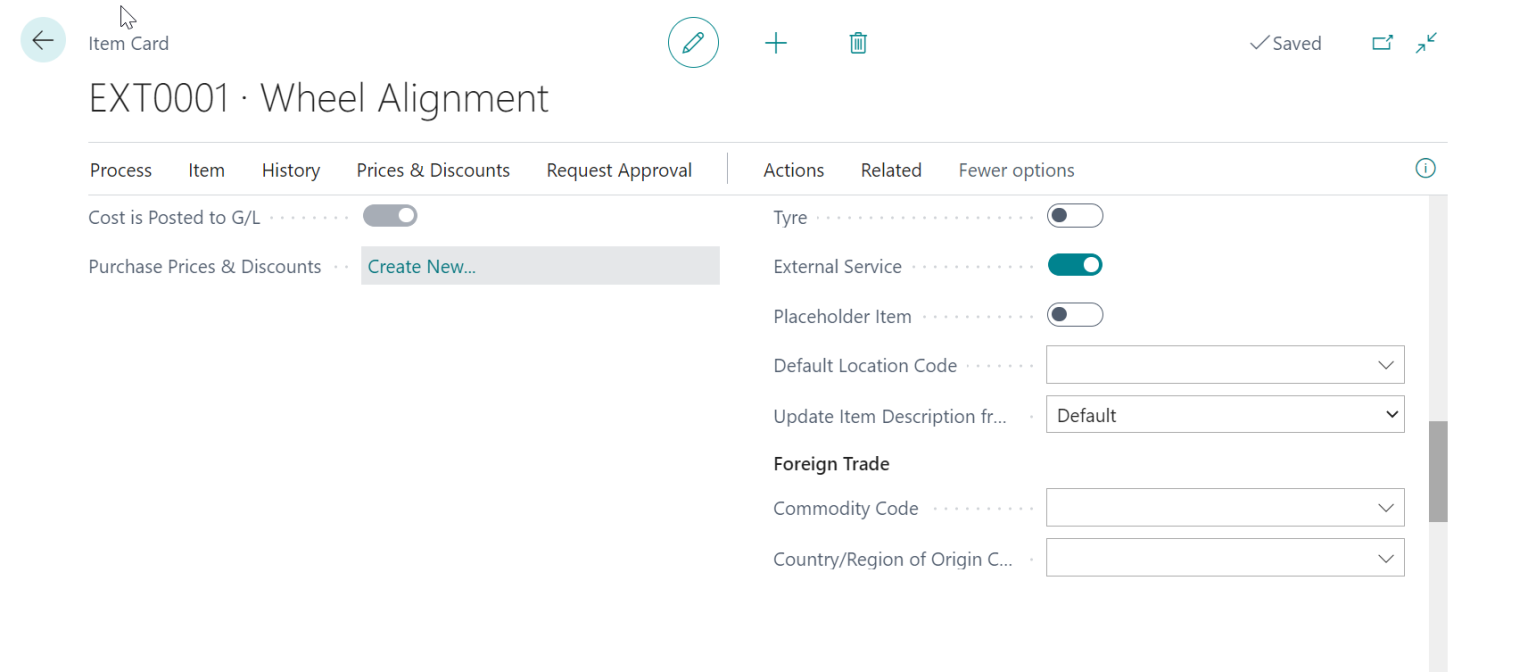The image size is (1536, 672).
Task: Open item card in new window icon
Action: pos(1382,43)
